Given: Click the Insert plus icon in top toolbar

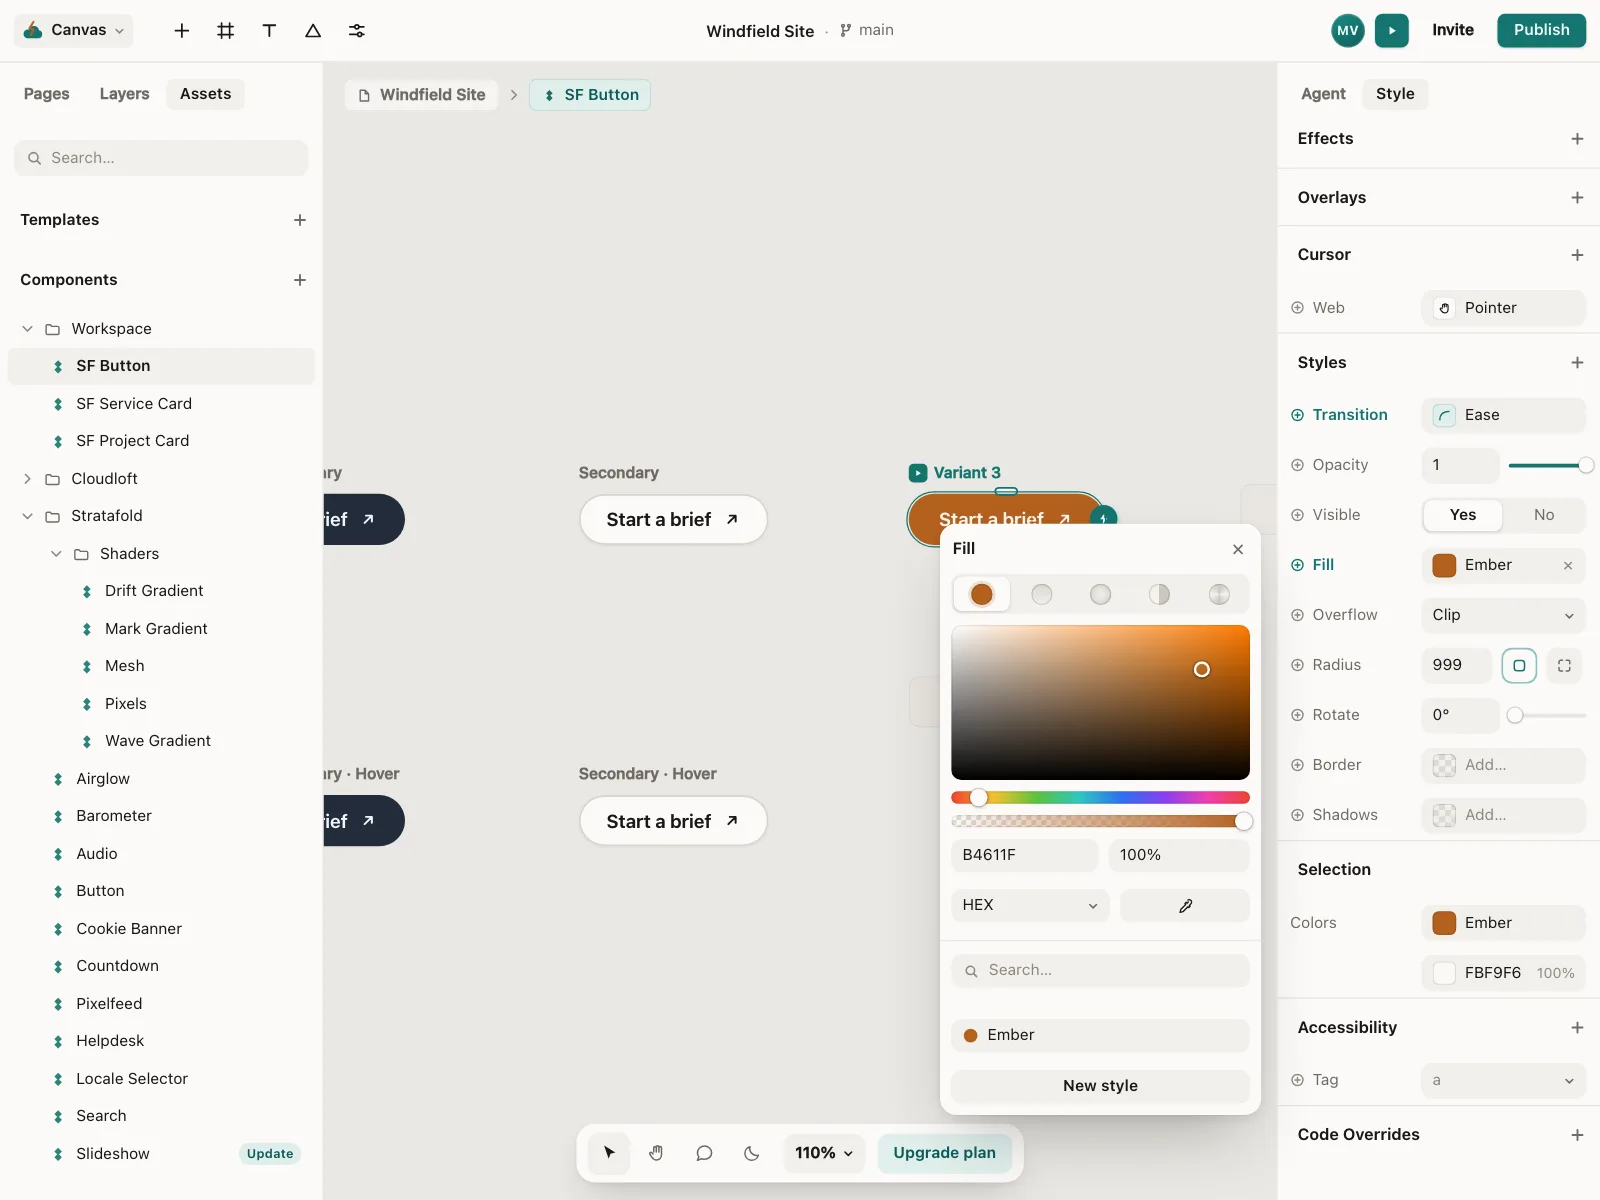Looking at the screenshot, I should coord(182,31).
